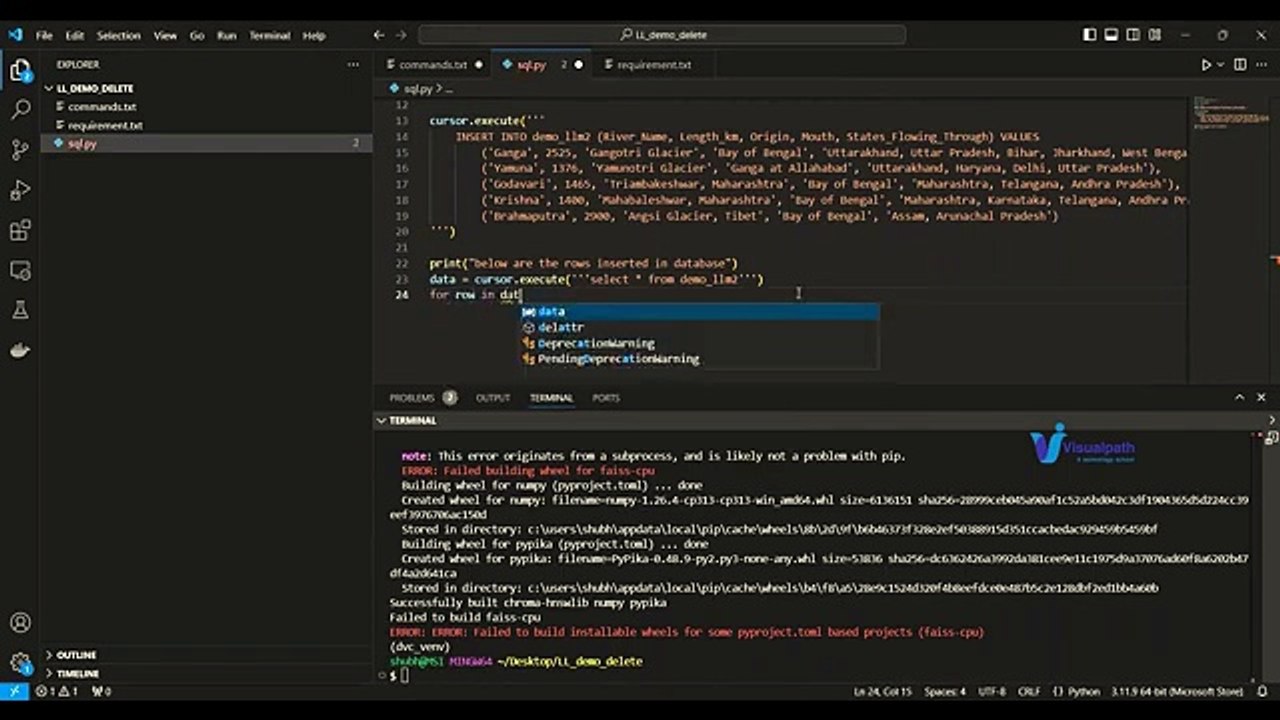Viewport: 1280px width, 720px height.
Task: Open the Run menu
Action: click(227, 35)
